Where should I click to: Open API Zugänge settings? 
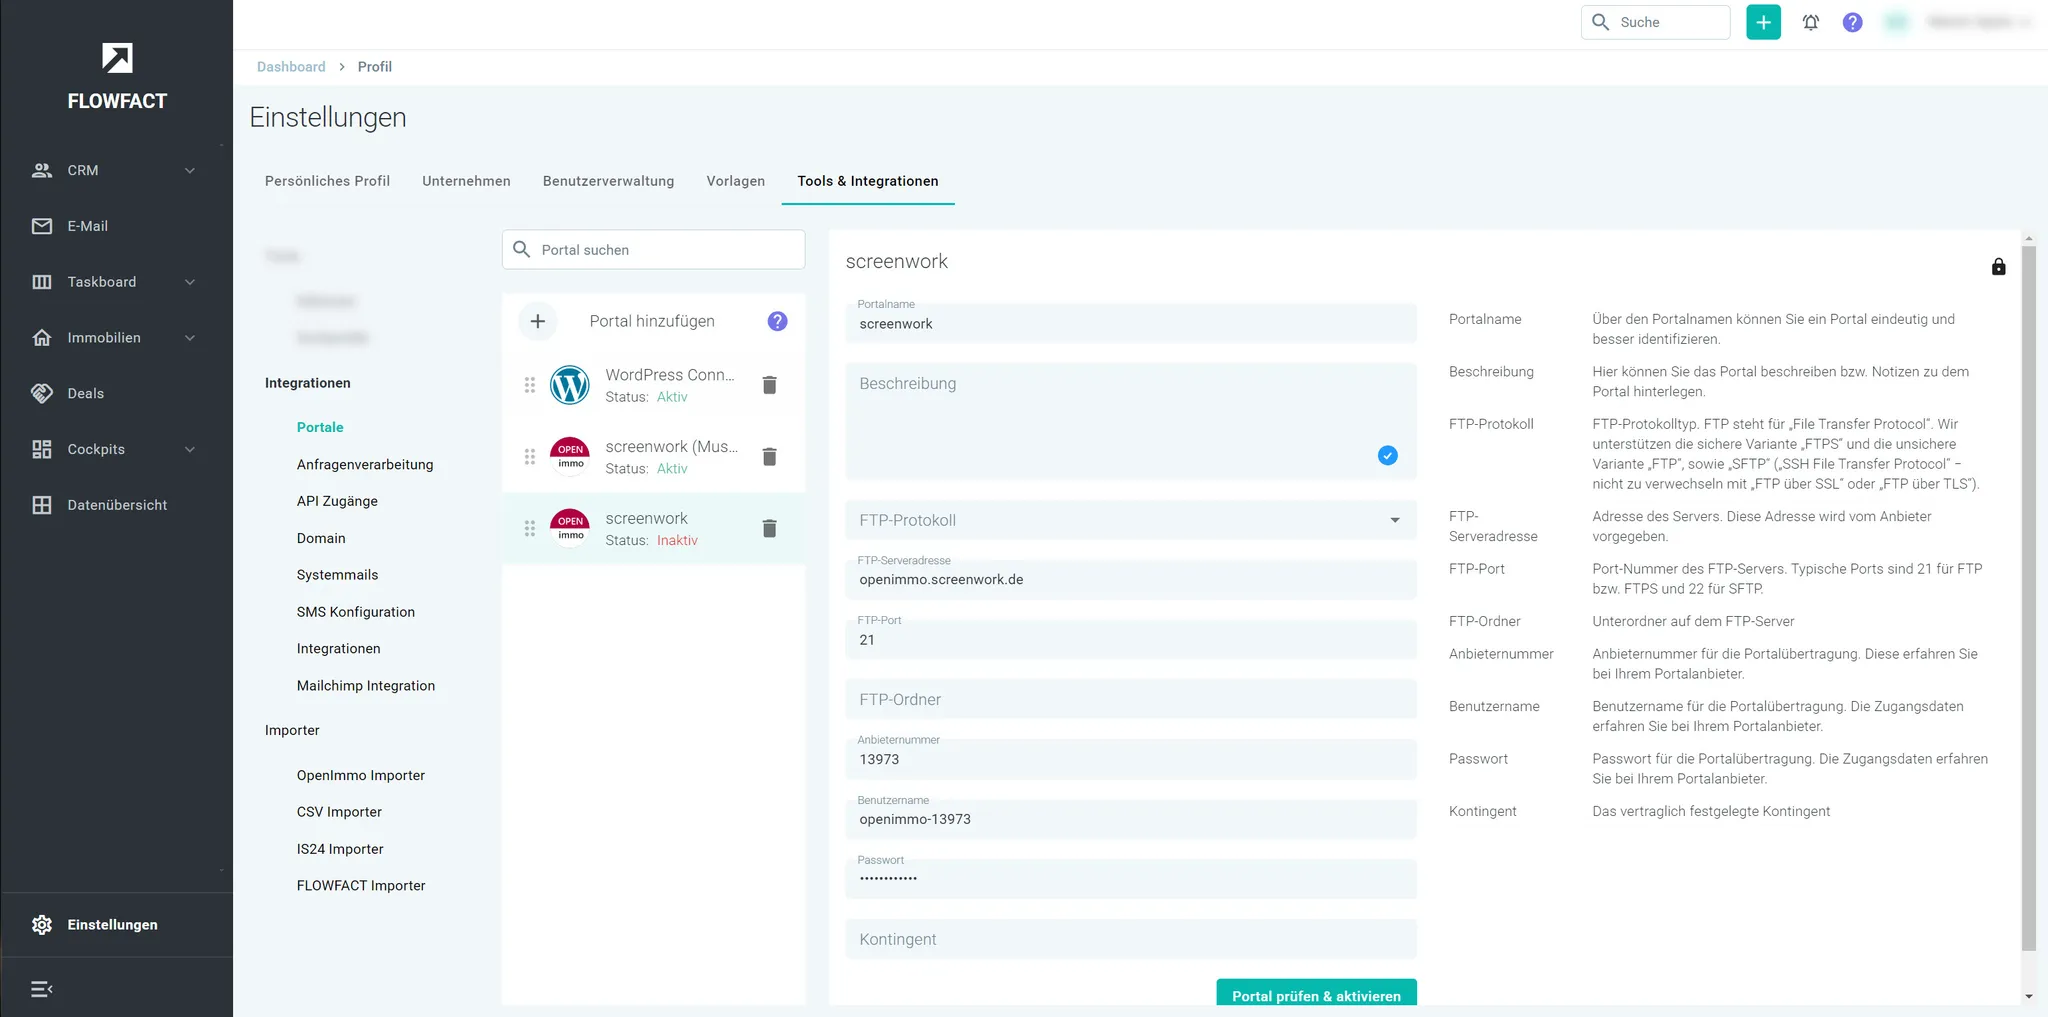[337, 501]
